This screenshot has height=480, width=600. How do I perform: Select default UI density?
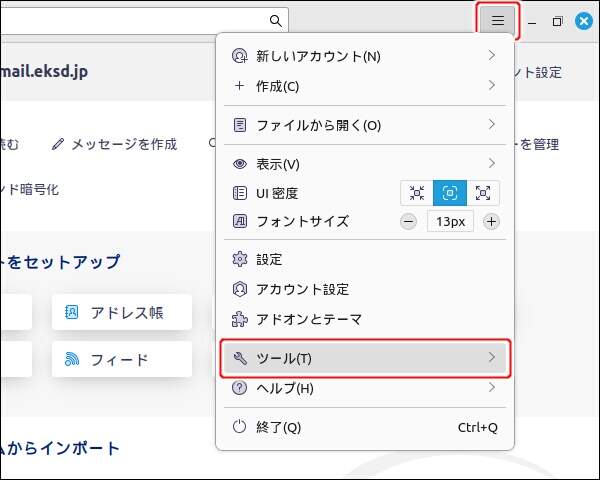[x=450, y=193]
